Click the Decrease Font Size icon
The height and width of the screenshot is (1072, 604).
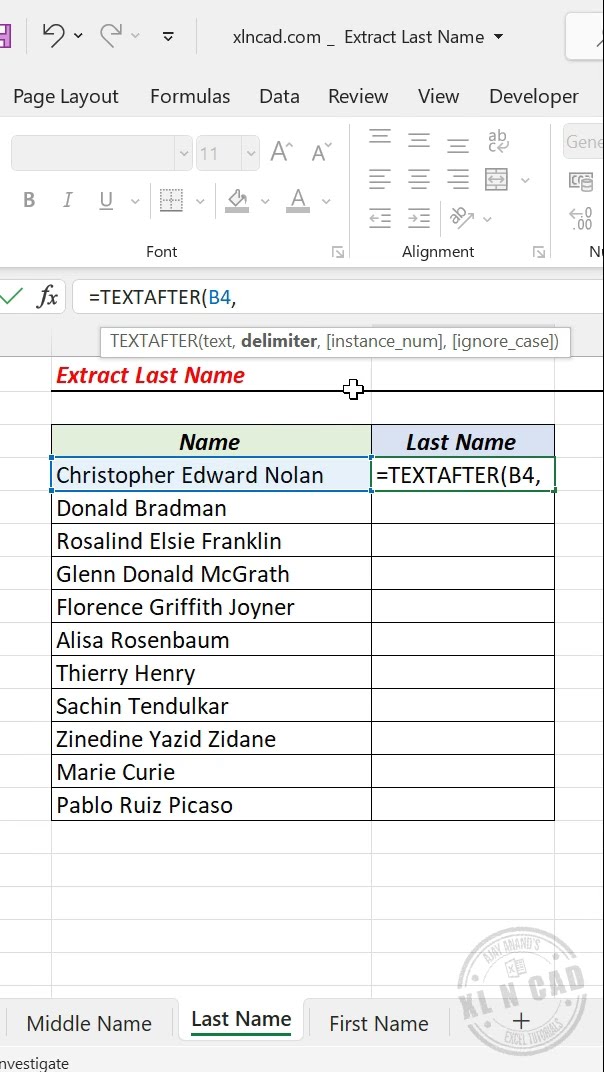tap(320, 152)
